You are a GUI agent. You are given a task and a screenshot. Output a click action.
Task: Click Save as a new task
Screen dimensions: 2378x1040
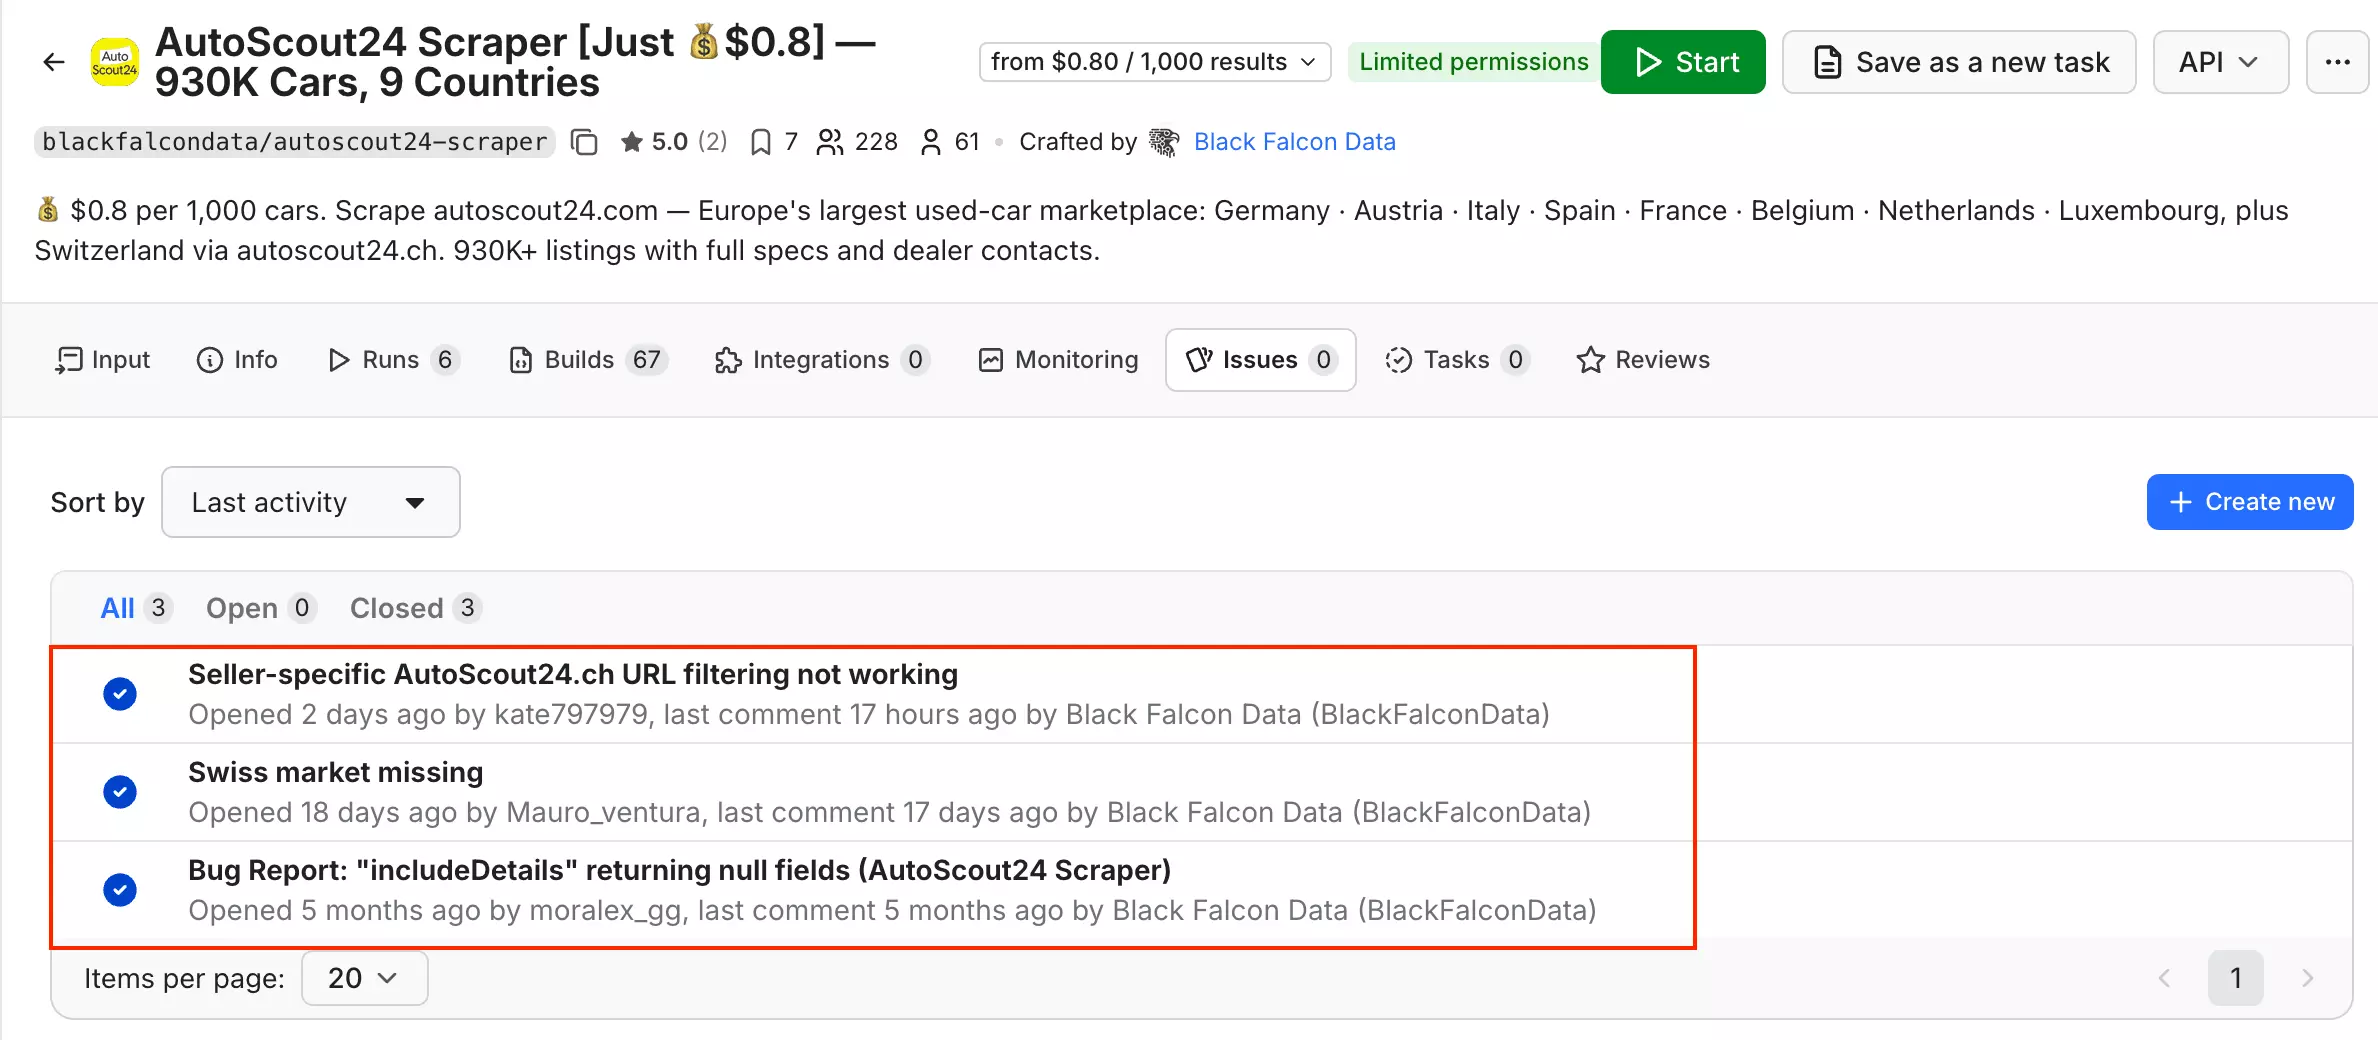[1959, 62]
